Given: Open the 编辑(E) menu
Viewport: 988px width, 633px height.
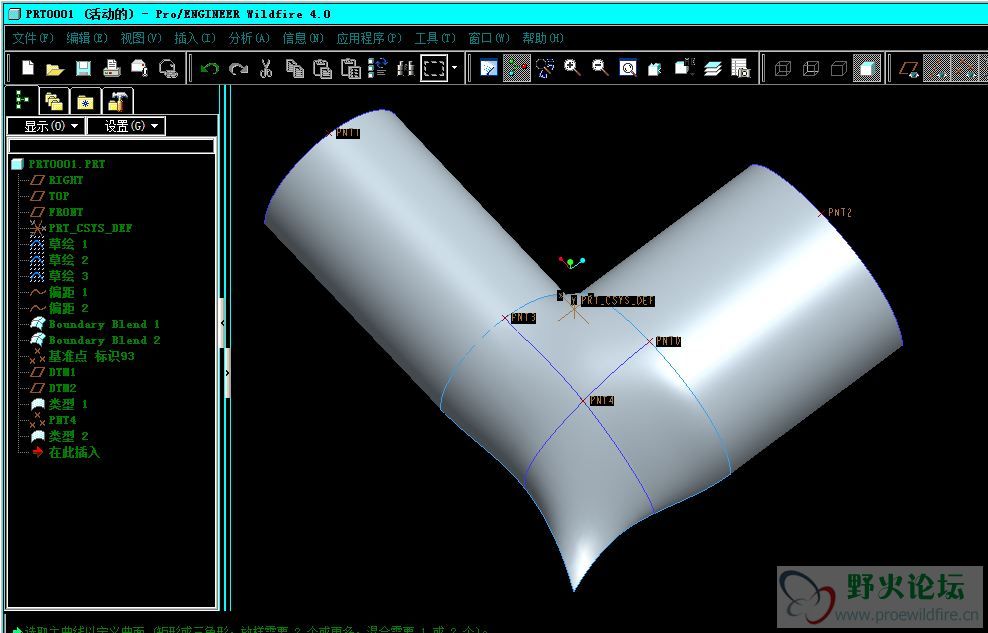Looking at the screenshot, I should coord(88,38).
